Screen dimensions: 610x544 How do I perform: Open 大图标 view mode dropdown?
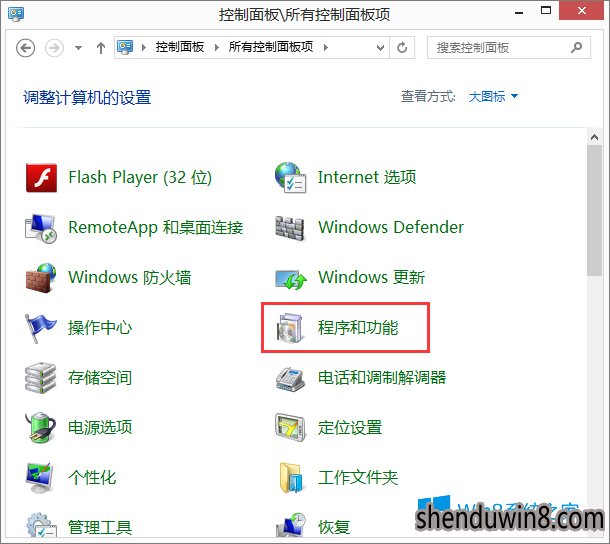(494, 96)
